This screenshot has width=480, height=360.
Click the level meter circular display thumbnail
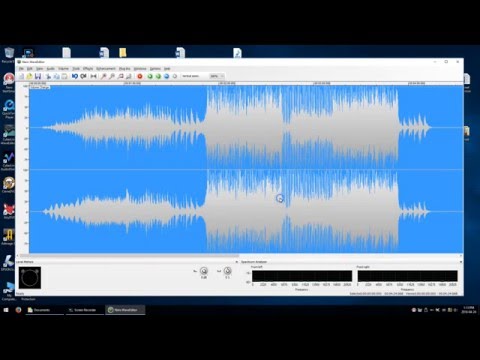pos(30,277)
